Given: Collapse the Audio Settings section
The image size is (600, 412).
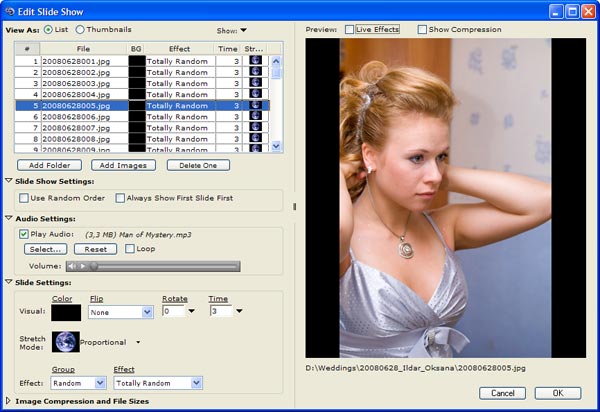Looking at the screenshot, I should tap(9, 218).
